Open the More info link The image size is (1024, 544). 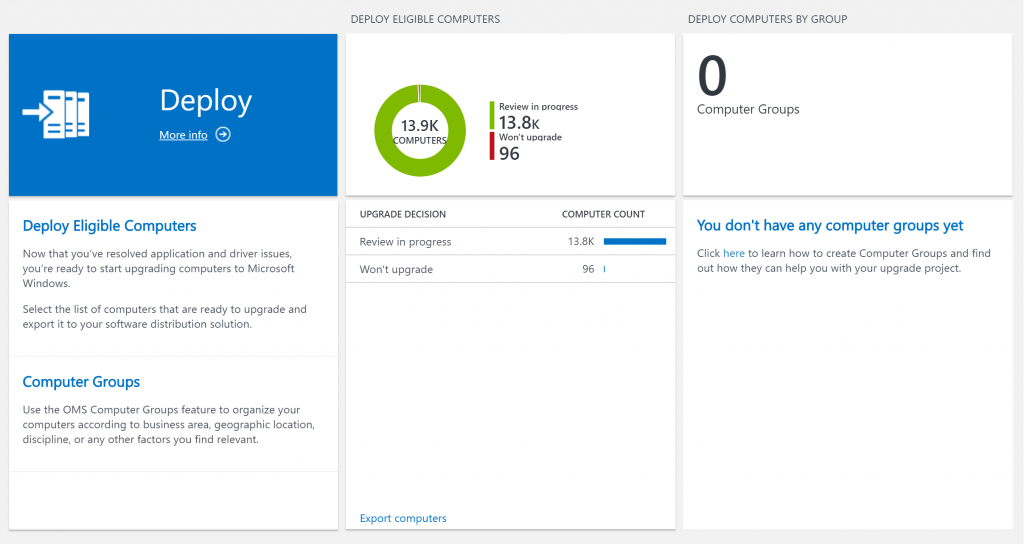(183, 135)
